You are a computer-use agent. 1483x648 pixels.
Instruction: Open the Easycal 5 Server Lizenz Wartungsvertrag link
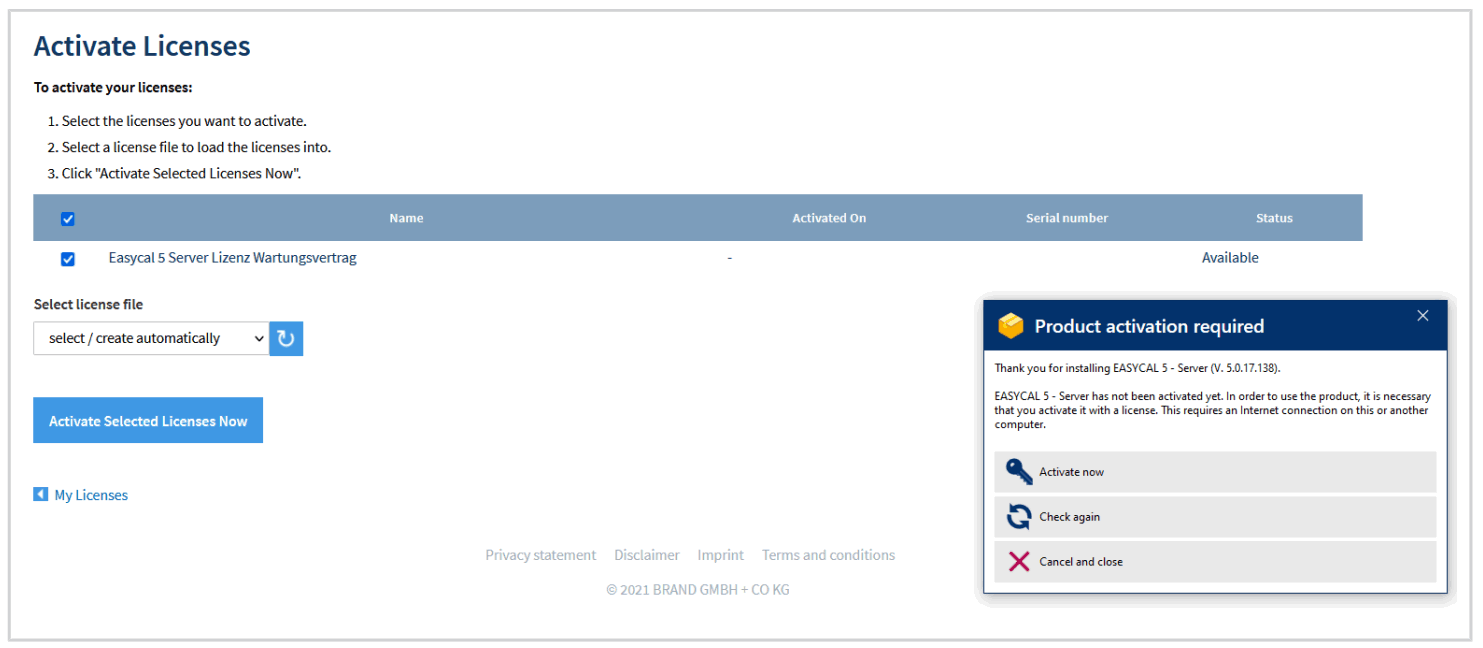232,257
